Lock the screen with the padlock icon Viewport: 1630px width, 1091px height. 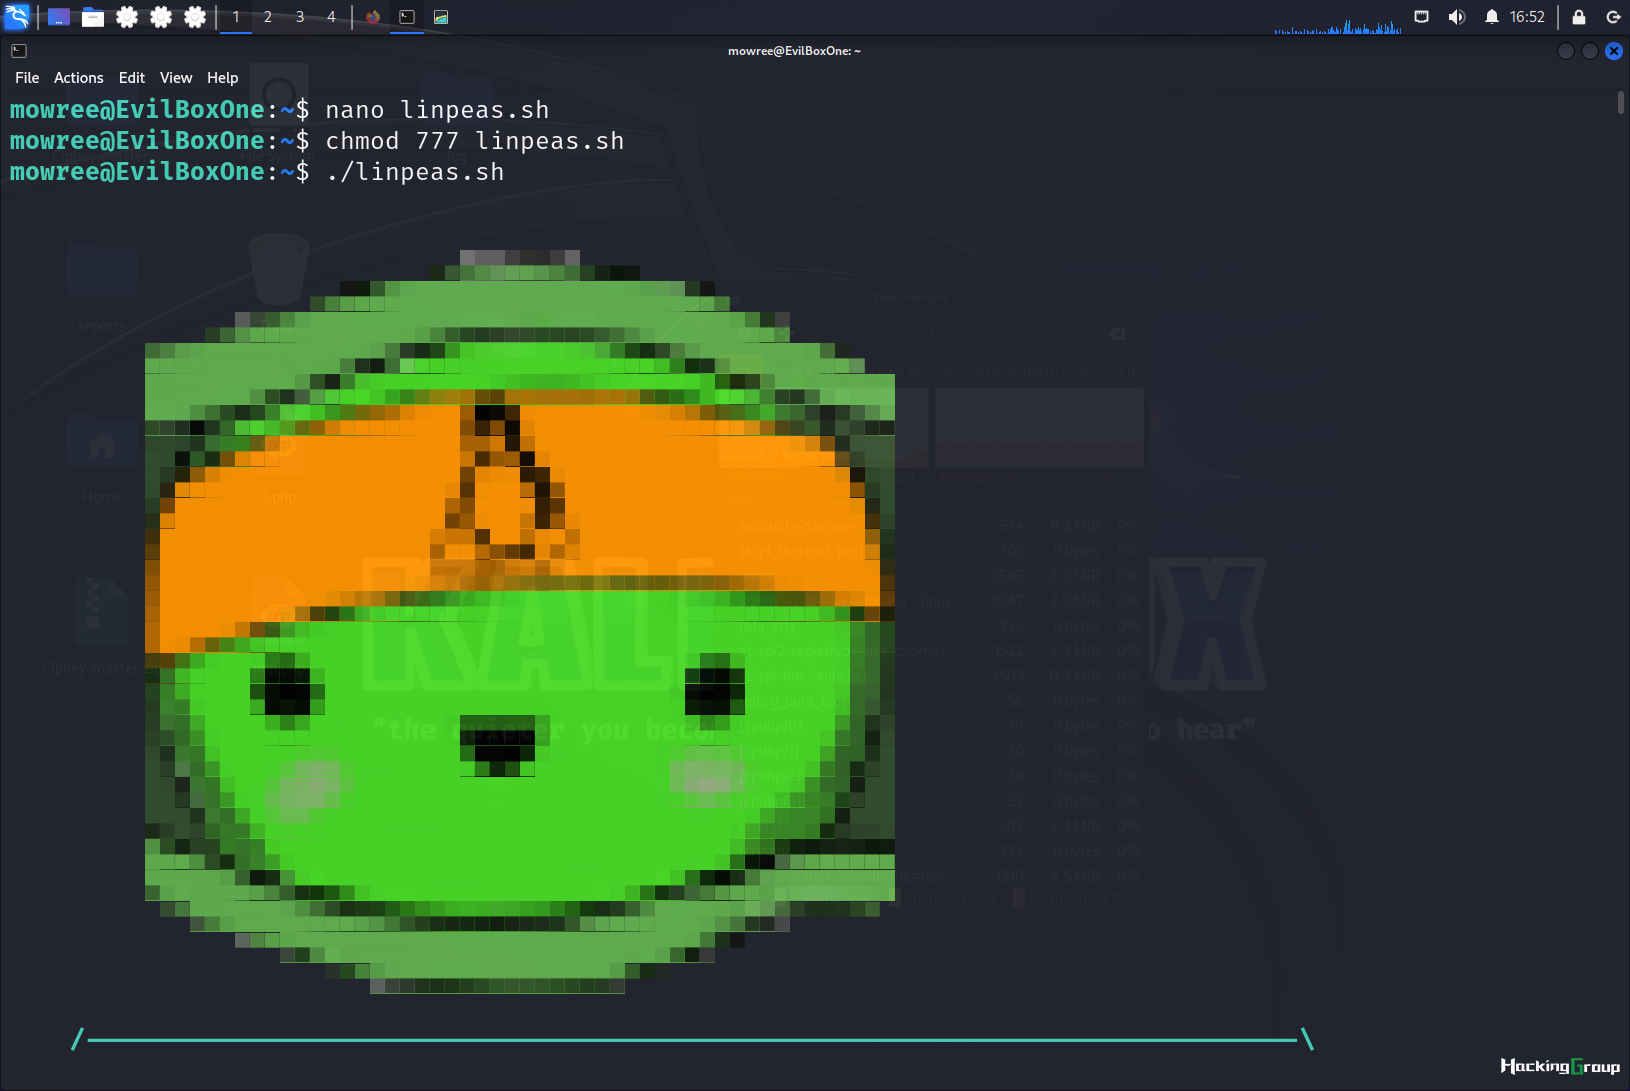click(x=1579, y=17)
